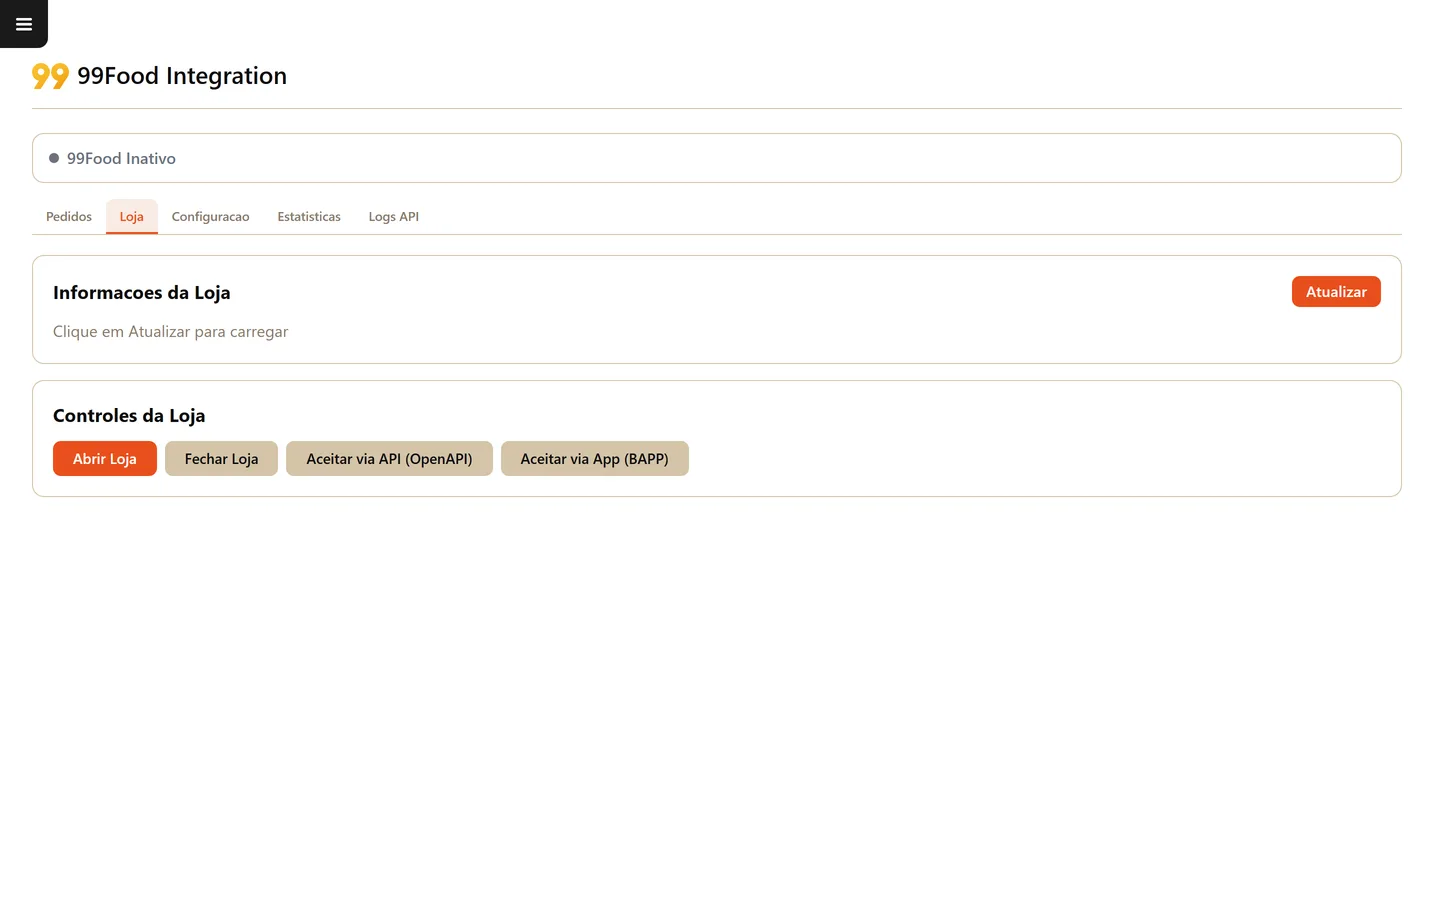Open the store with Abrir Loja
The height and width of the screenshot is (900, 1440).
pyautogui.click(x=105, y=459)
